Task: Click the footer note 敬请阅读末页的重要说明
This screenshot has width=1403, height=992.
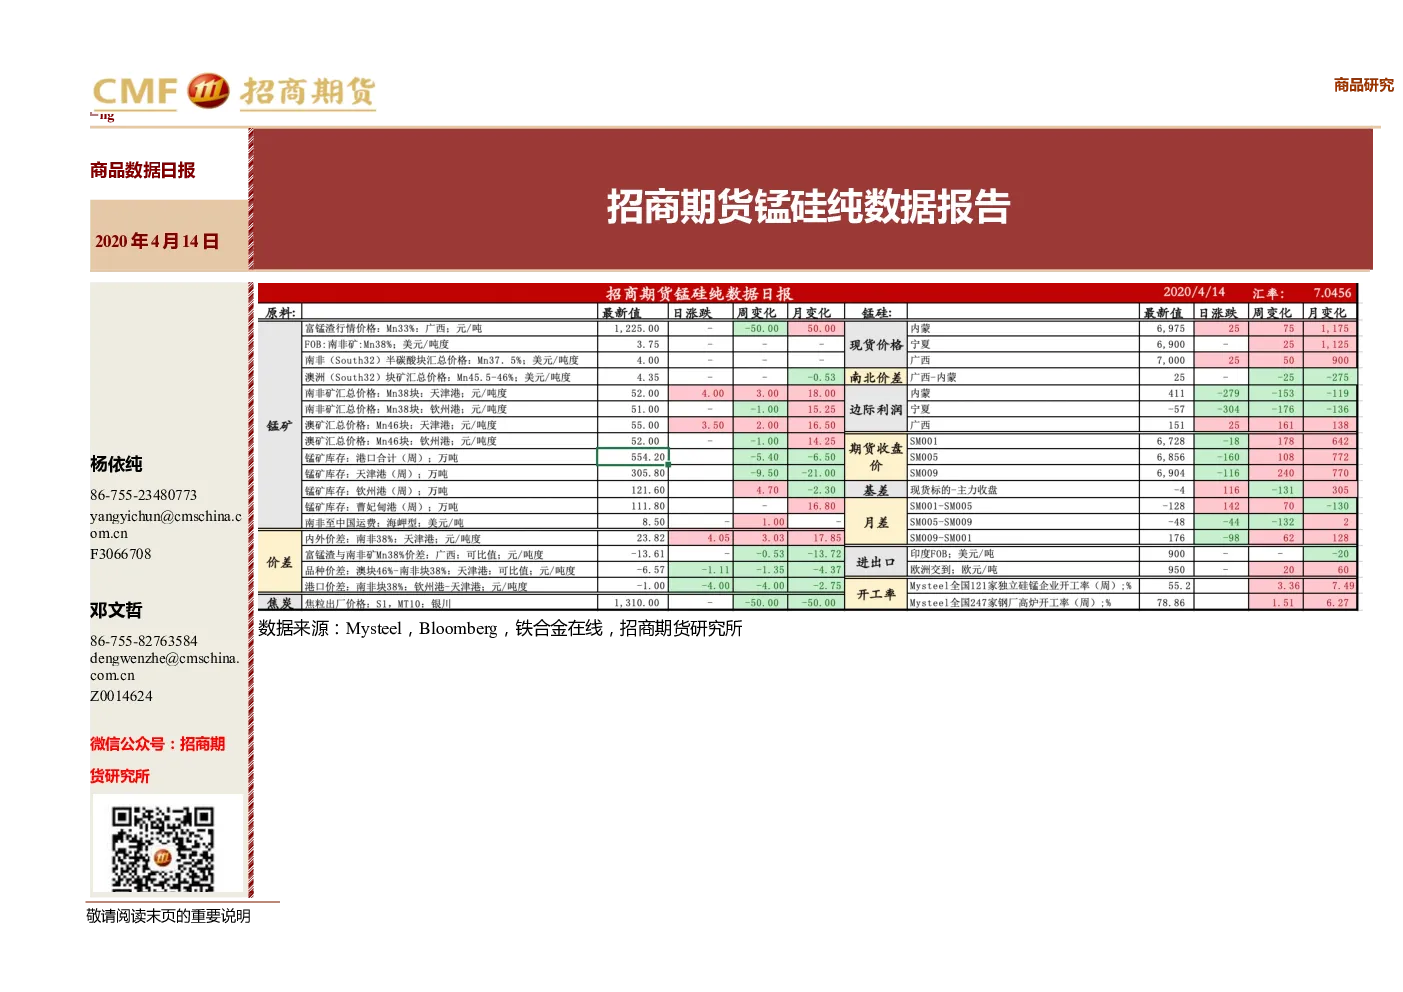Action: 168,916
